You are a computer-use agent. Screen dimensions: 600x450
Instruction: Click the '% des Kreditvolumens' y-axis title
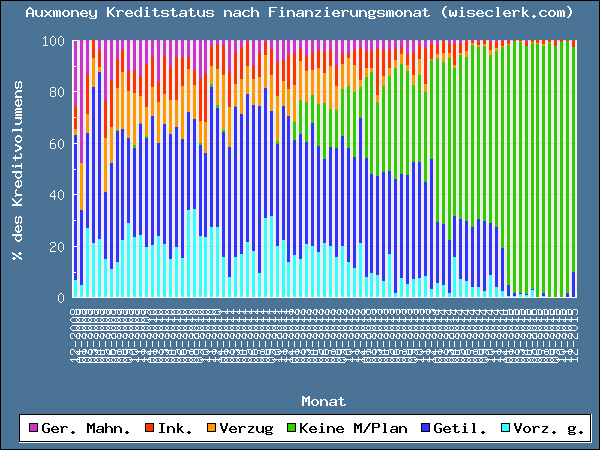pyautogui.click(x=16, y=170)
